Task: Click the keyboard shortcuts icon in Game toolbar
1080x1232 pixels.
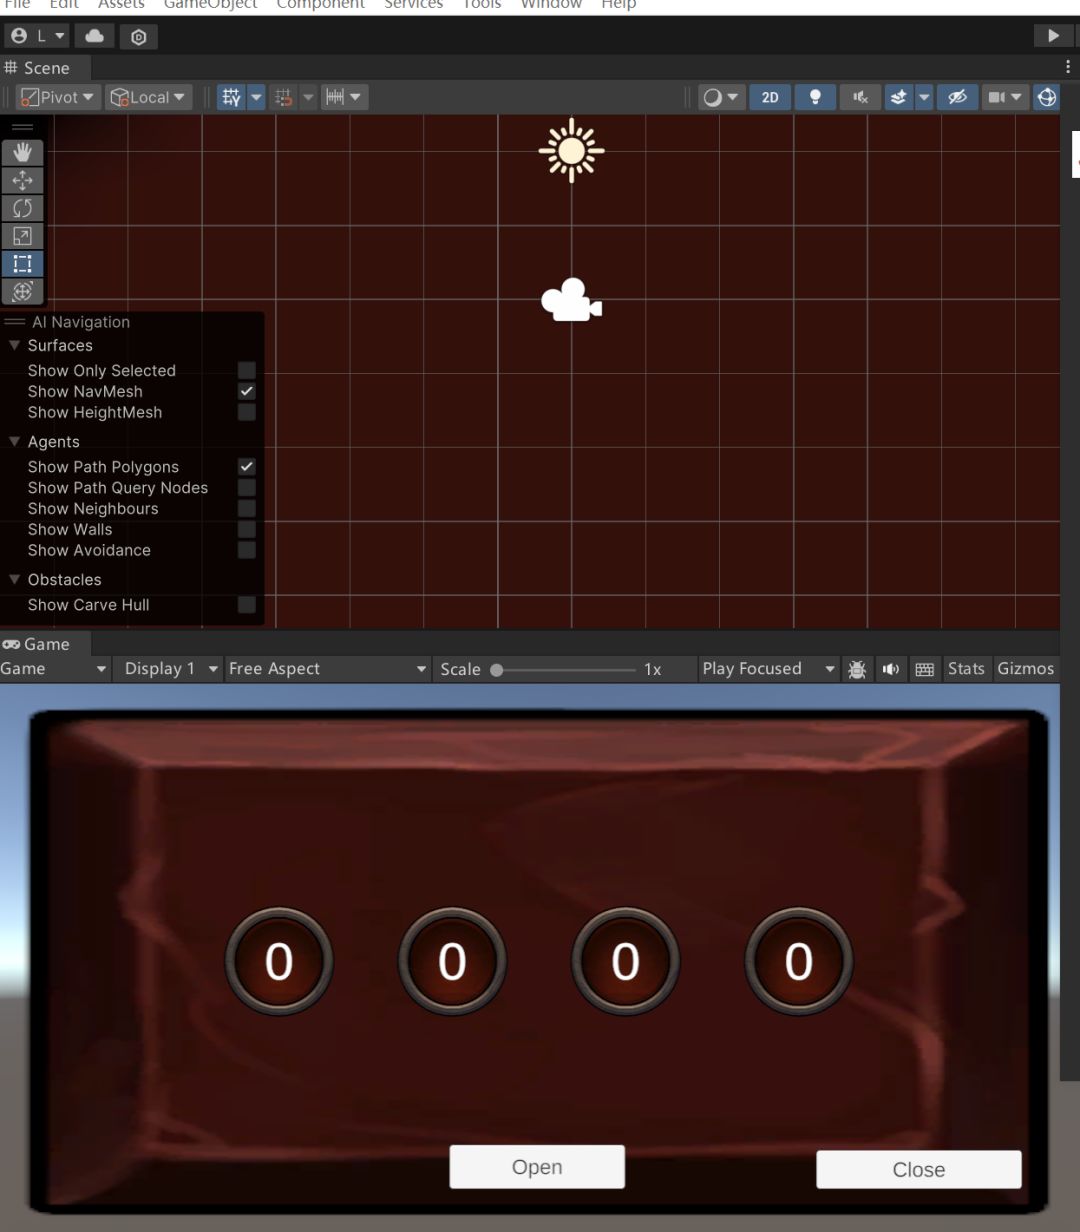Action: click(x=925, y=669)
